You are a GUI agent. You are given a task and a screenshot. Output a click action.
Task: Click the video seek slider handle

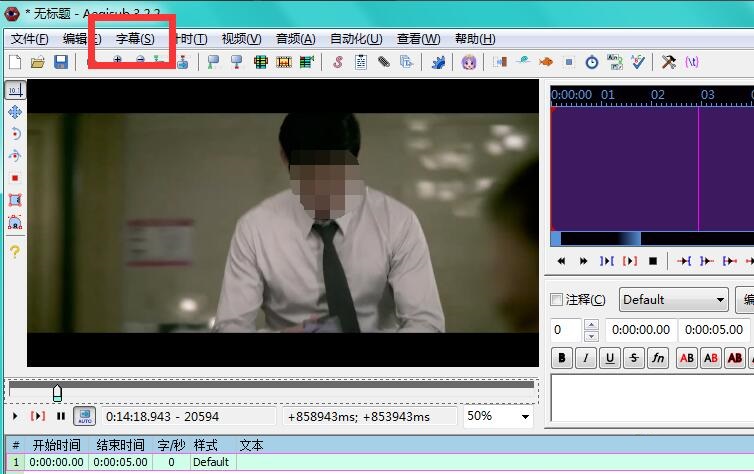click(57, 392)
